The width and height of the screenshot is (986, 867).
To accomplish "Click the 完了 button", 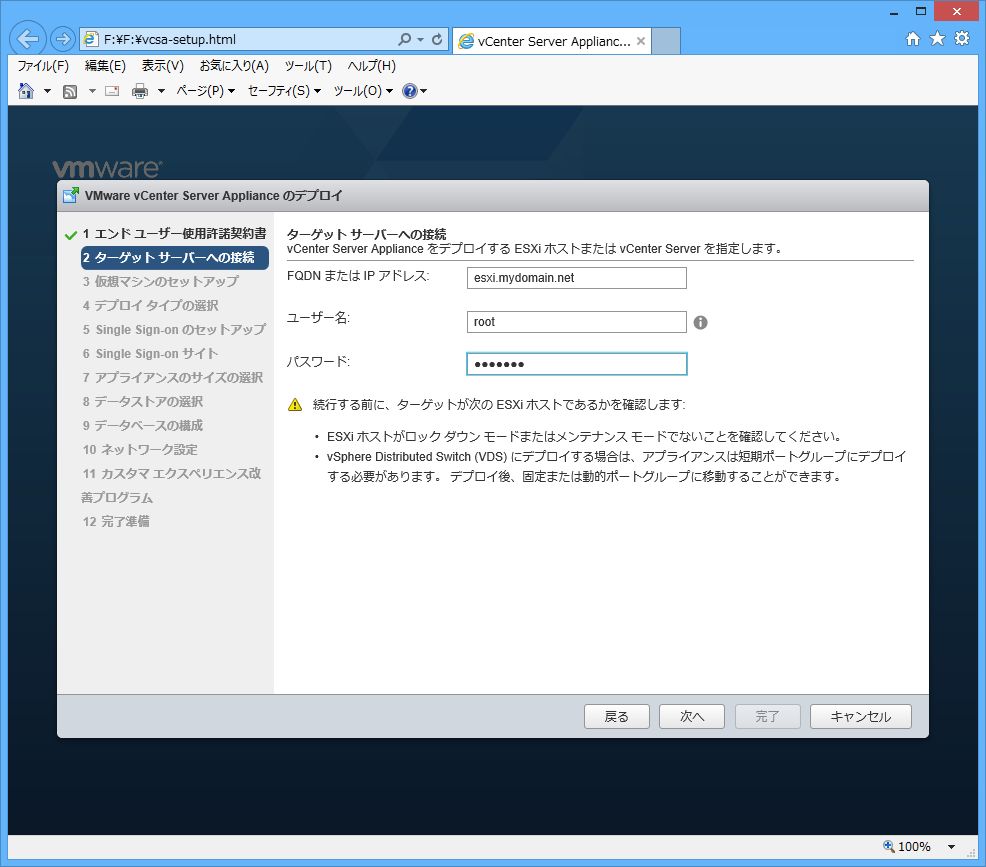I will pyautogui.click(x=767, y=716).
